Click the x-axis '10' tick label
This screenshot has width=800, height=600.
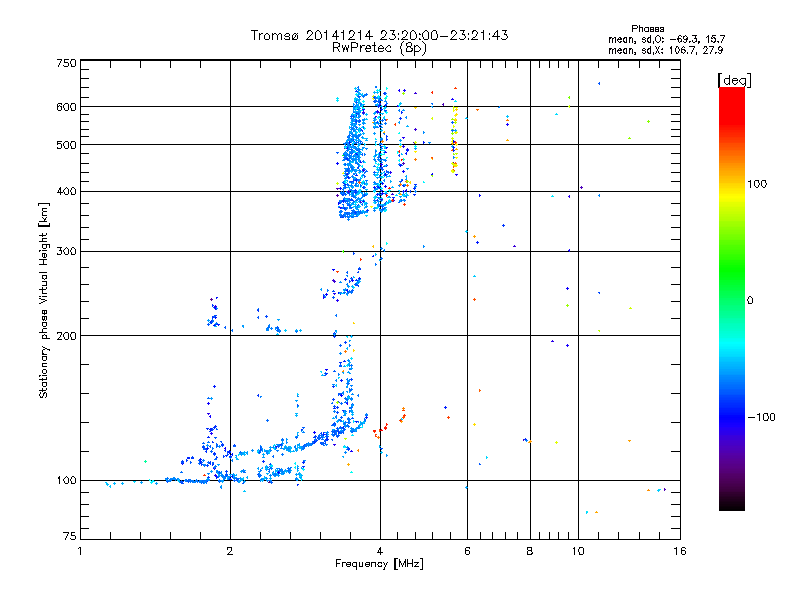(578, 551)
